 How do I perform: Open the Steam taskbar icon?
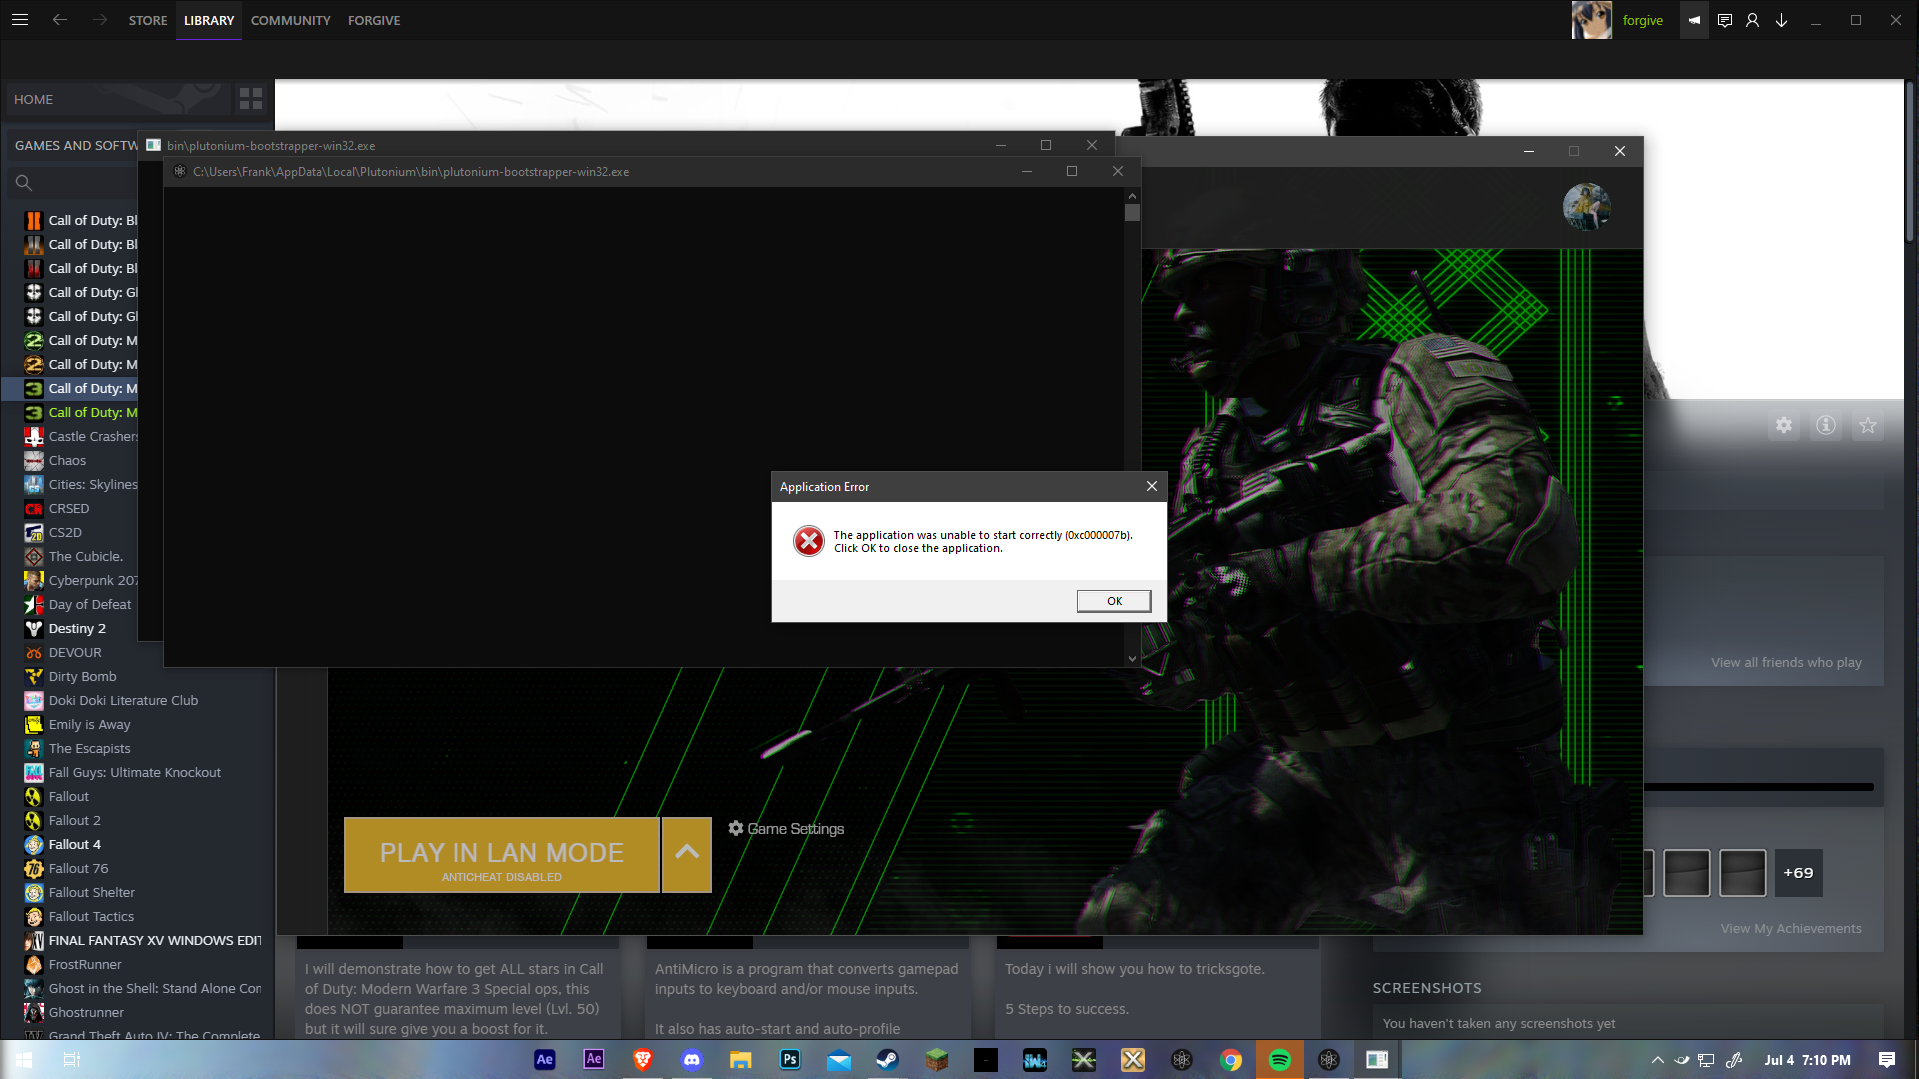[x=888, y=1060]
